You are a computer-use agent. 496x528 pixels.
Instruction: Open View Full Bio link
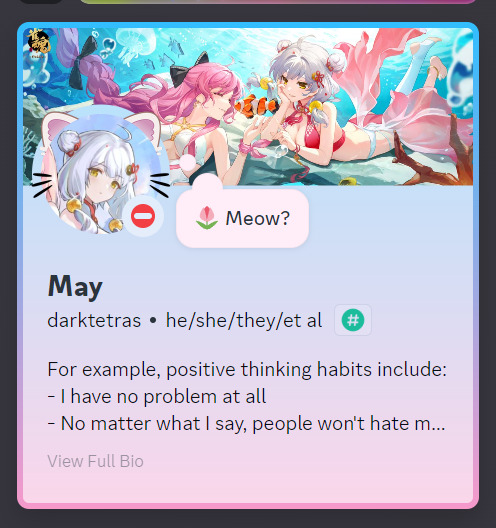96,461
